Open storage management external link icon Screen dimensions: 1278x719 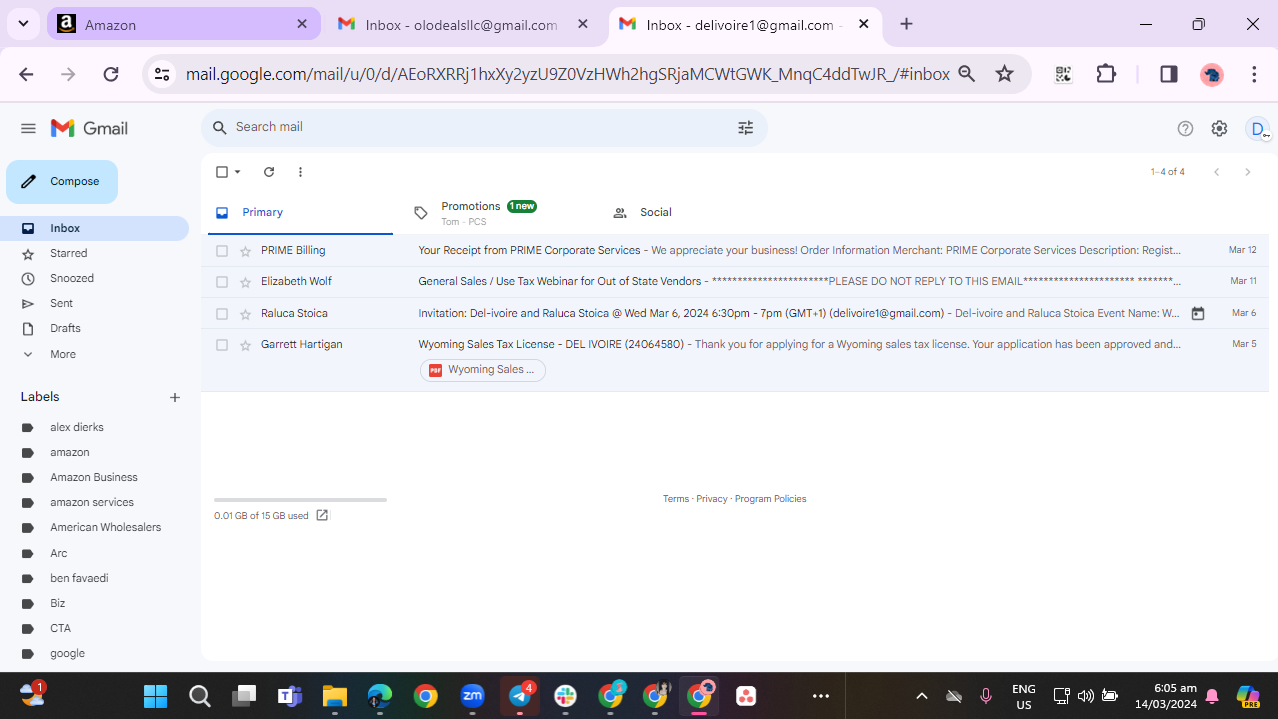click(x=322, y=516)
